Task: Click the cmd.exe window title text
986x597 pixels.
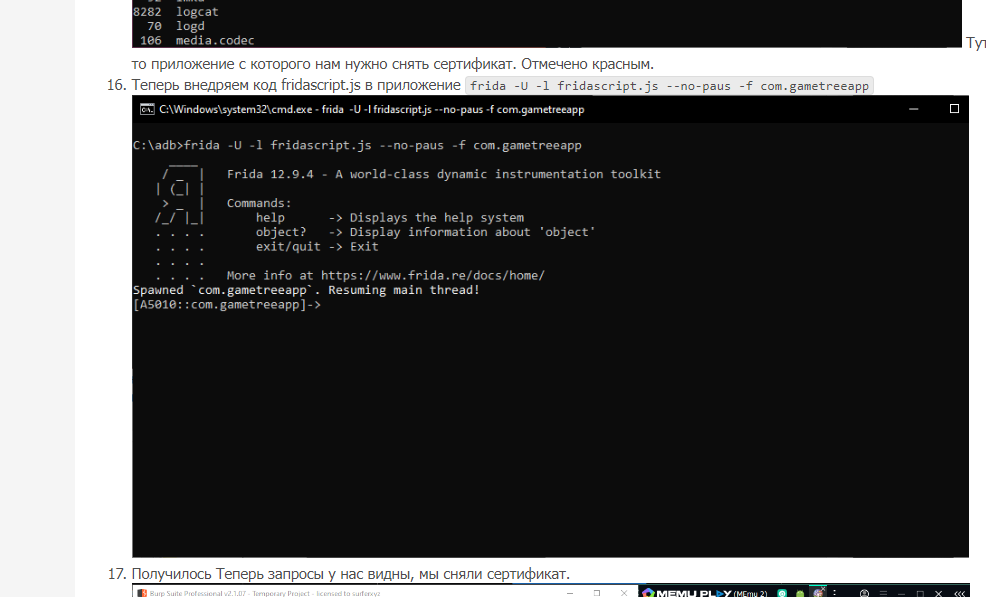Action: point(372,109)
